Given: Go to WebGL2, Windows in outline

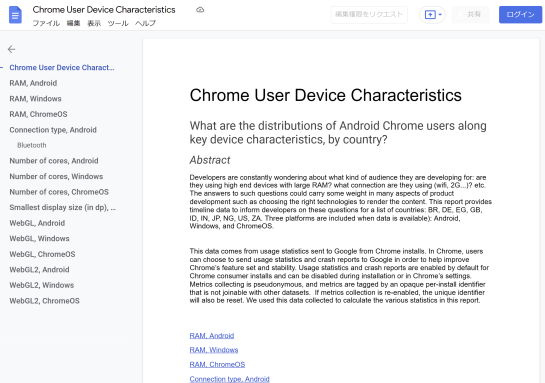Looking at the screenshot, I should click(x=42, y=285).
